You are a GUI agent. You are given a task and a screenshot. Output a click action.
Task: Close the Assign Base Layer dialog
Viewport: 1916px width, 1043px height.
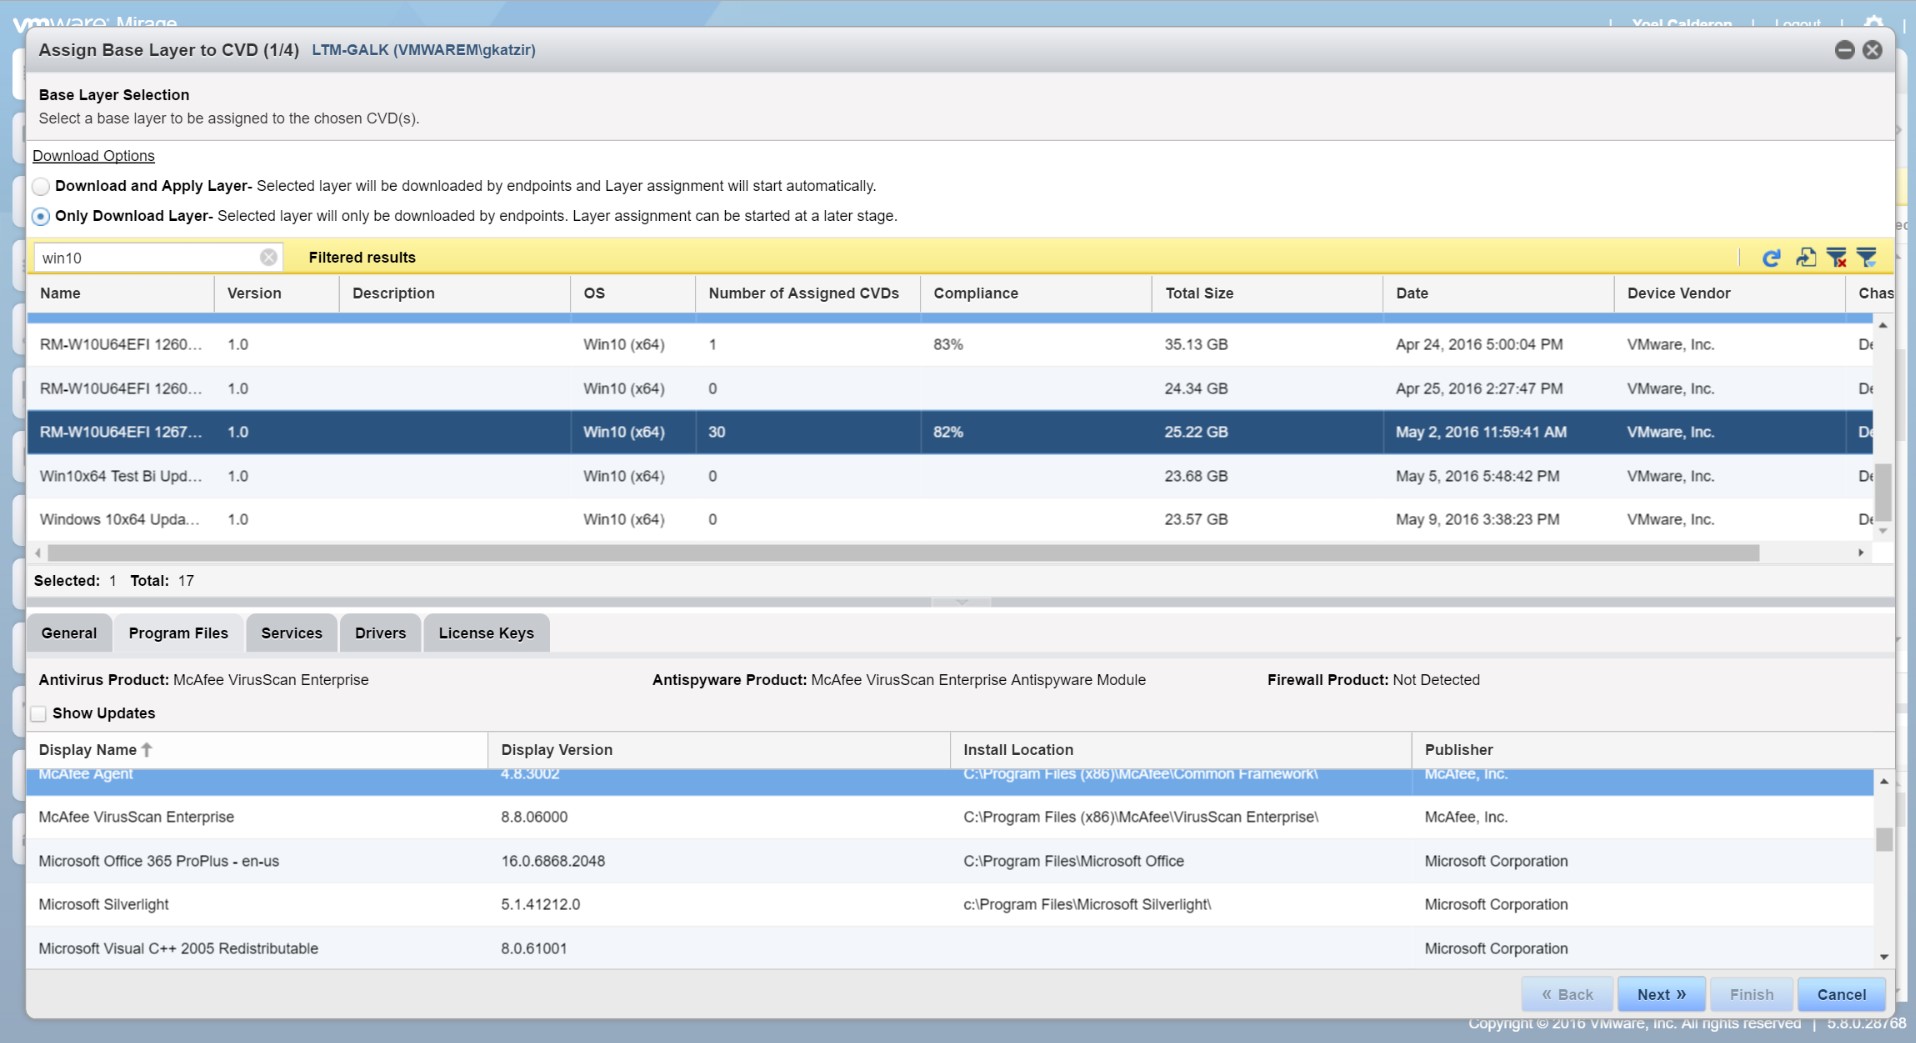pos(1873,50)
